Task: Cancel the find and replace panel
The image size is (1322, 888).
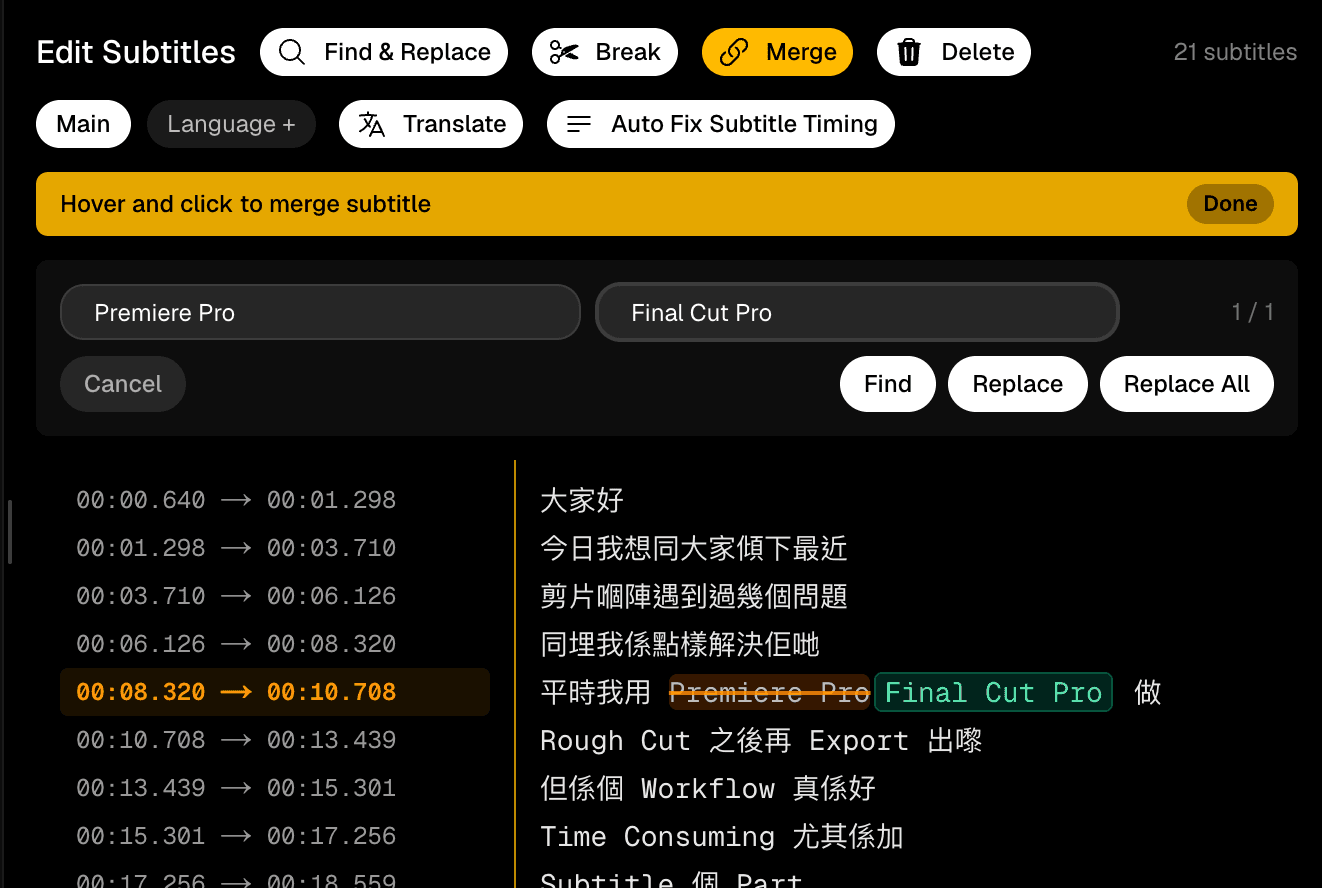Action: (x=123, y=384)
